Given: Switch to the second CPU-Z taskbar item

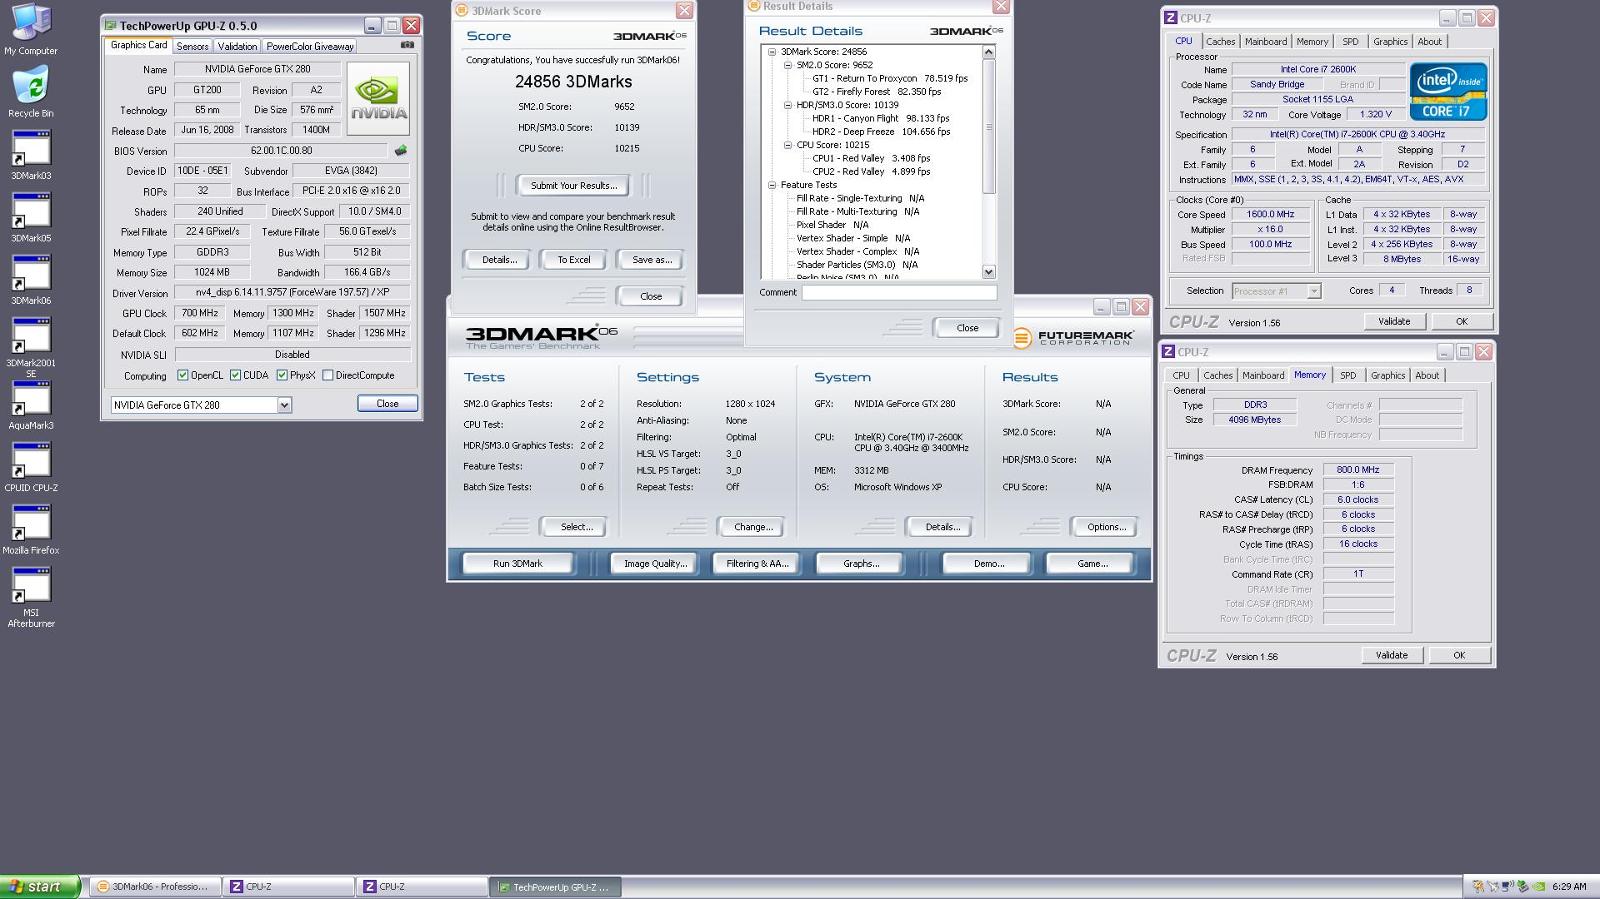Looking at the screenshot, I should (422, 886).
